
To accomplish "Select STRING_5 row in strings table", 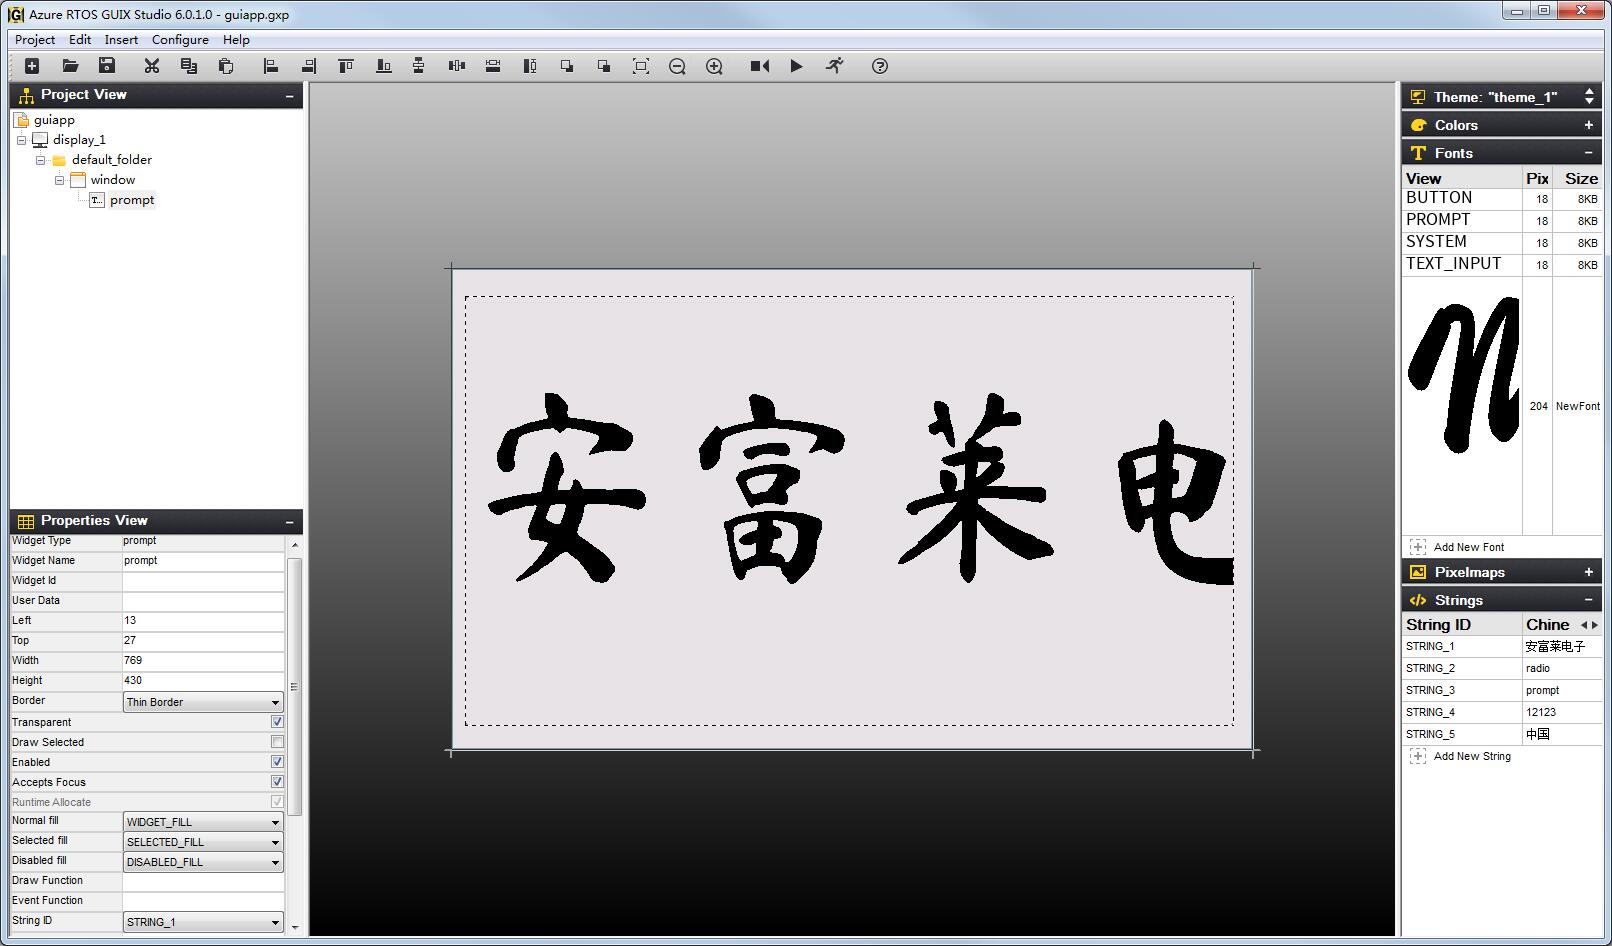I will (1502, 734).
